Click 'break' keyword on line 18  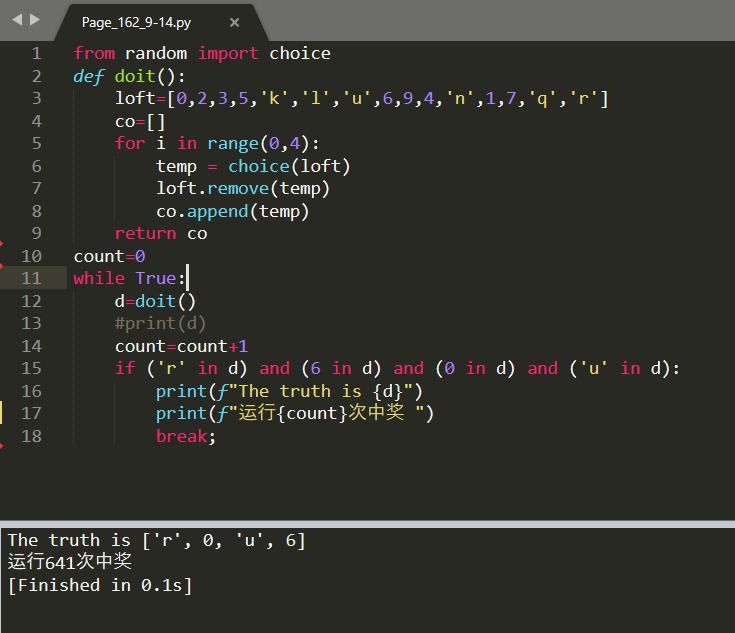tap(181, 436)
